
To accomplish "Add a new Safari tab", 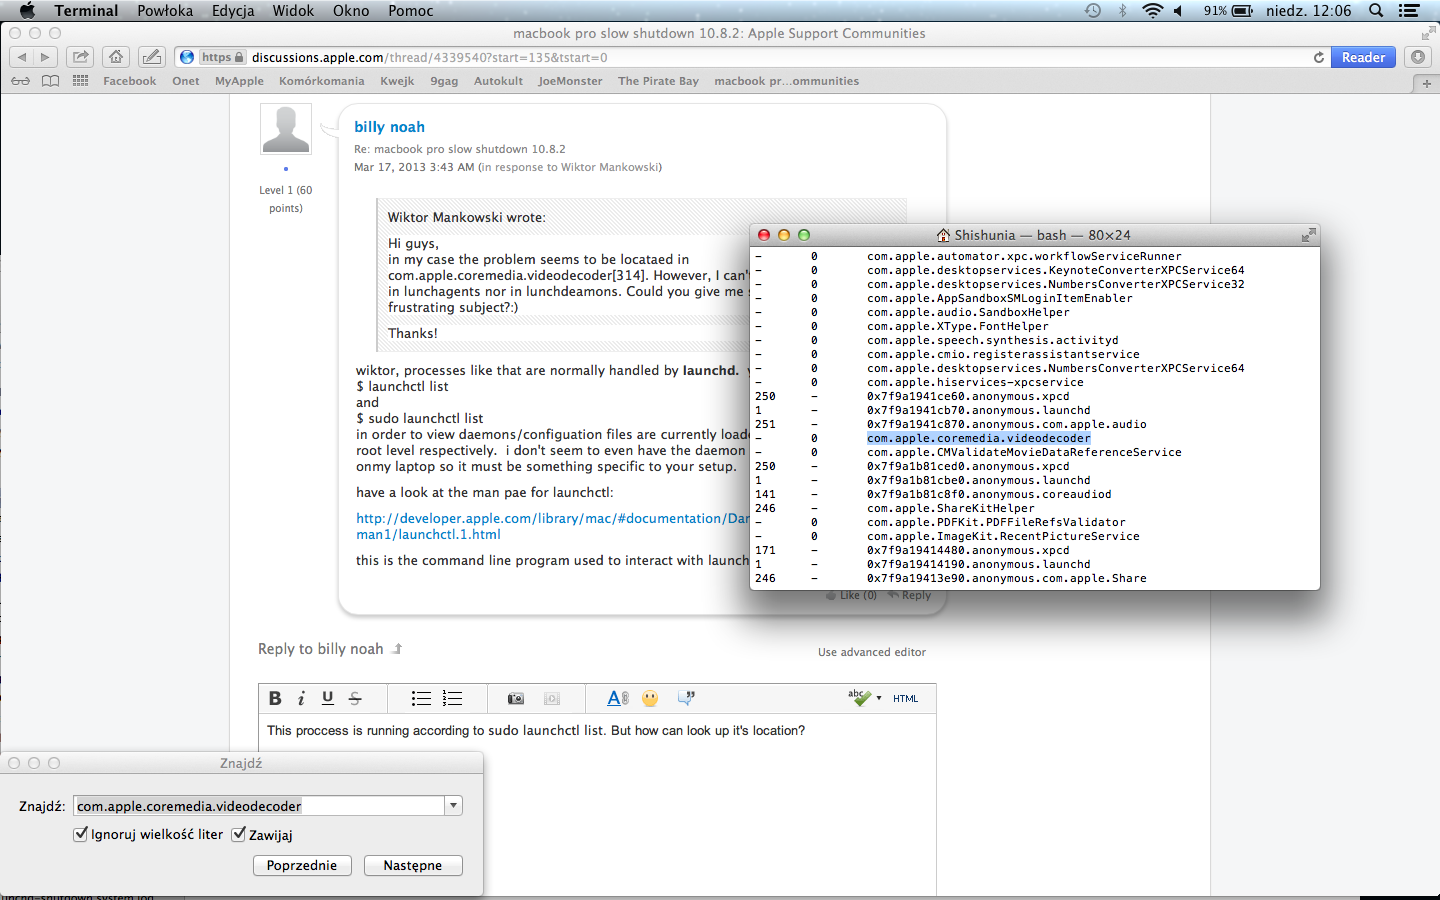I will pos(1427,84).
